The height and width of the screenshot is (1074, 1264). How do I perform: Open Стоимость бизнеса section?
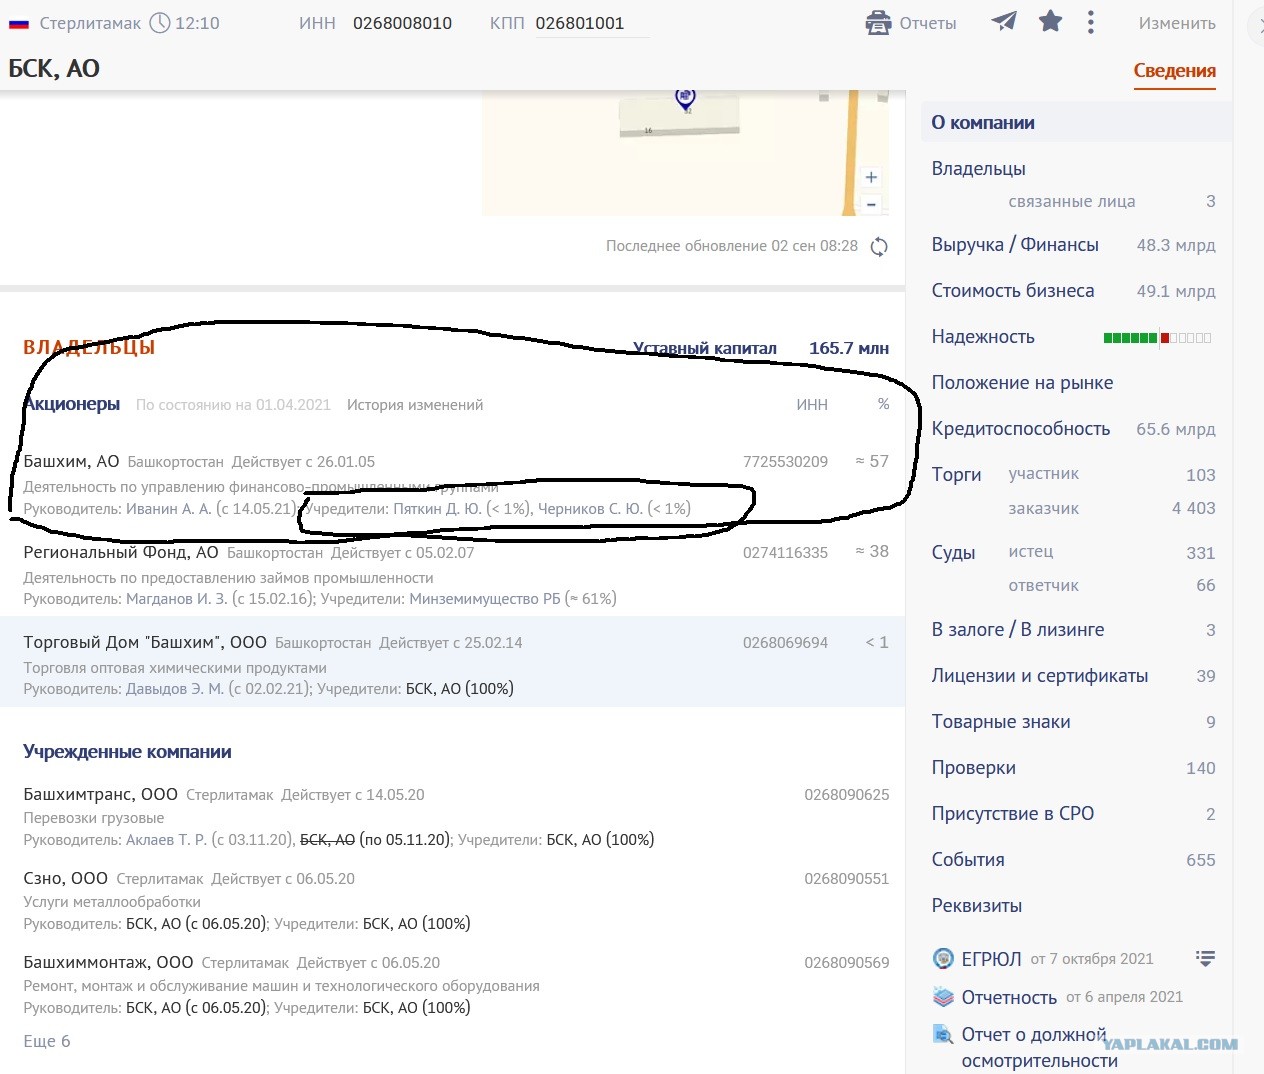pos(1013,291)
